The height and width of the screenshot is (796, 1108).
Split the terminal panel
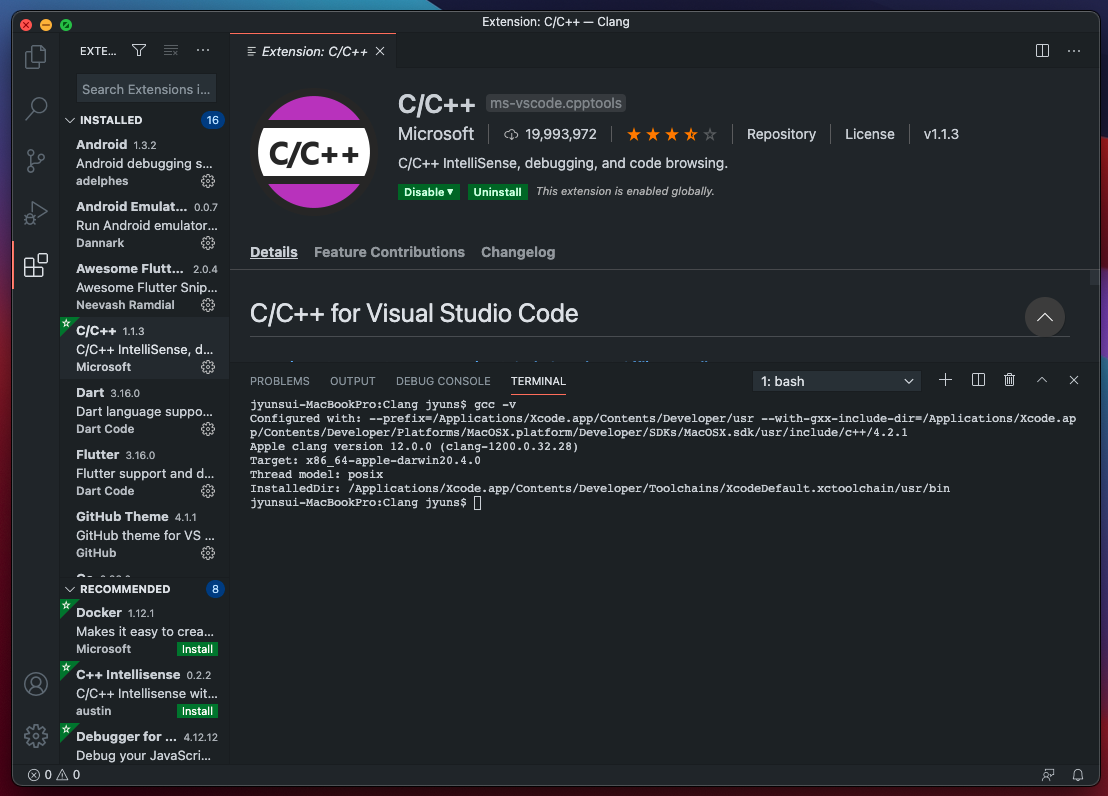[978, 380]
